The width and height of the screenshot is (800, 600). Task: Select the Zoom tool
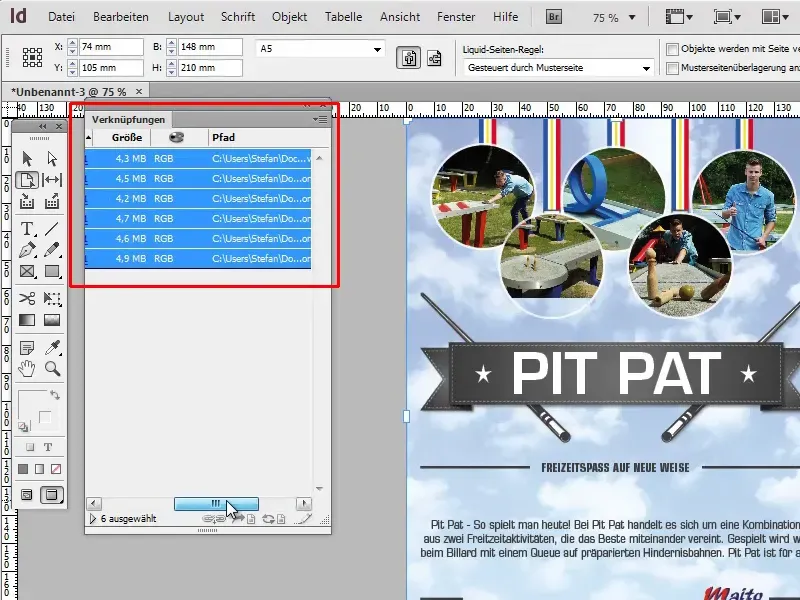click(x=50, y=368)
